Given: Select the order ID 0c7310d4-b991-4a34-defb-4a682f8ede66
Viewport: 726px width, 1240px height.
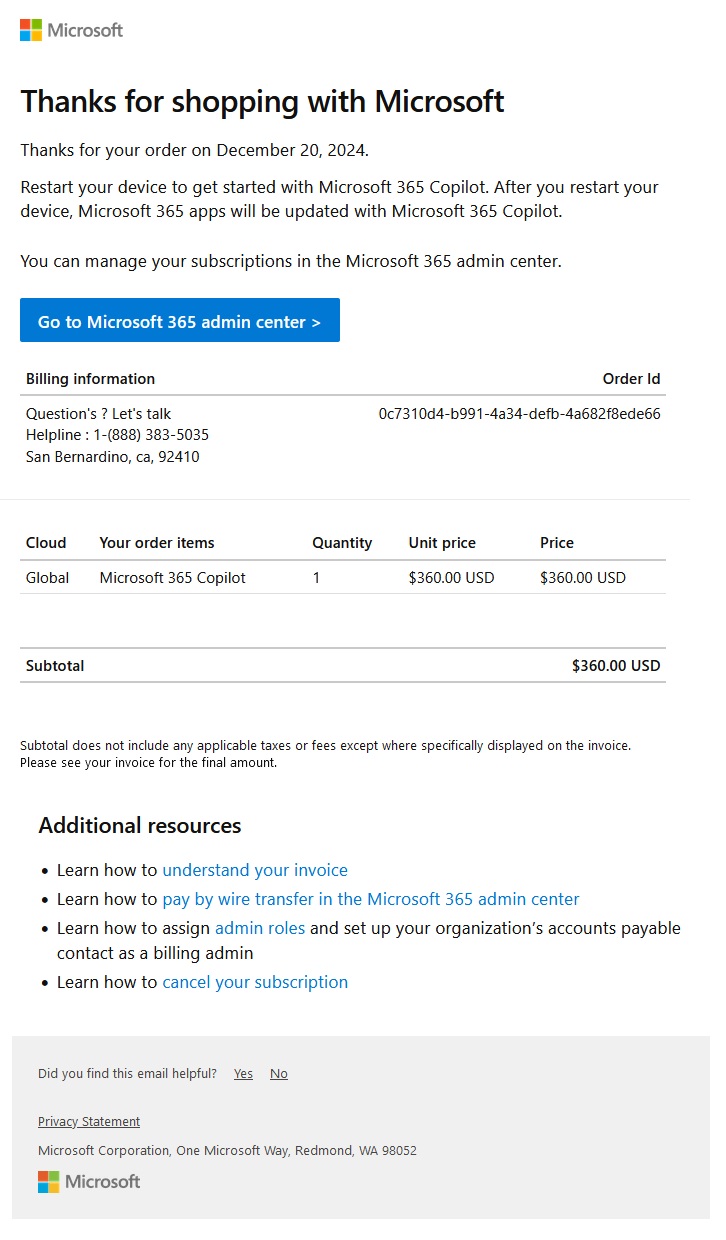Looking at the screenshot, I should [520, 413].
